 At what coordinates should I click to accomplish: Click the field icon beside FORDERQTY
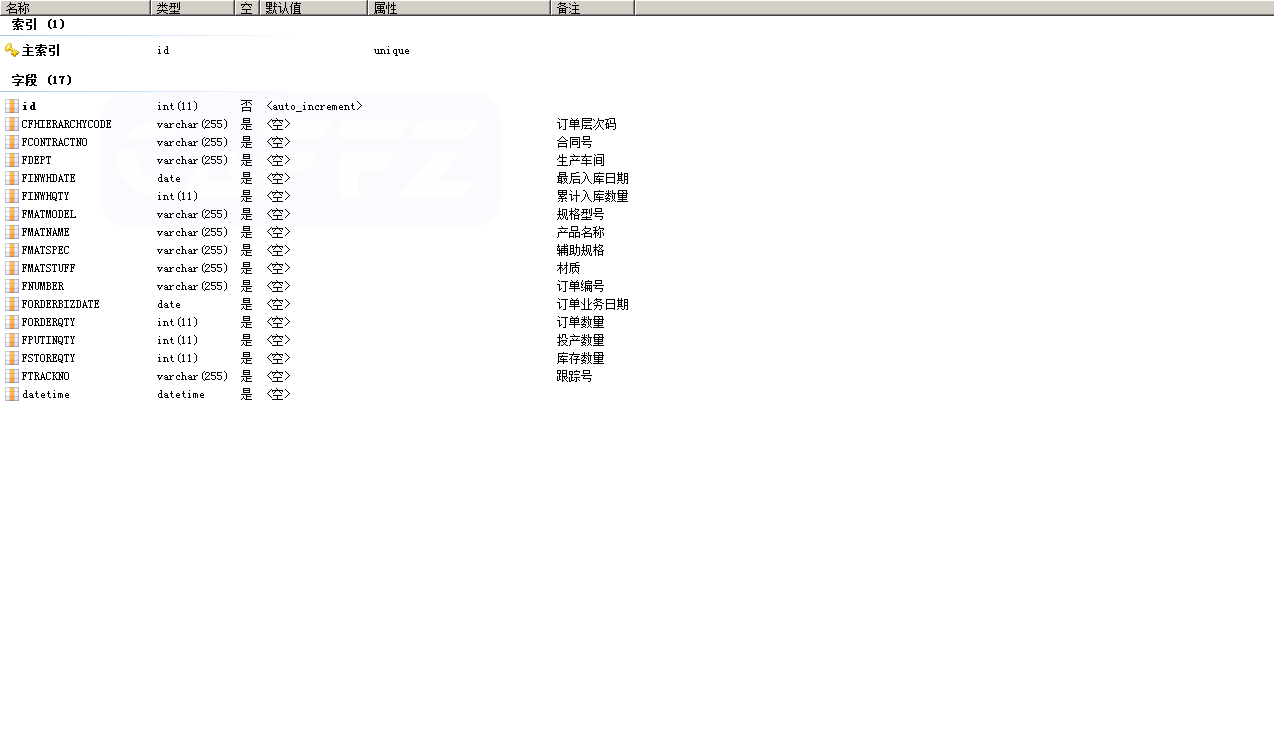(12, 322)
